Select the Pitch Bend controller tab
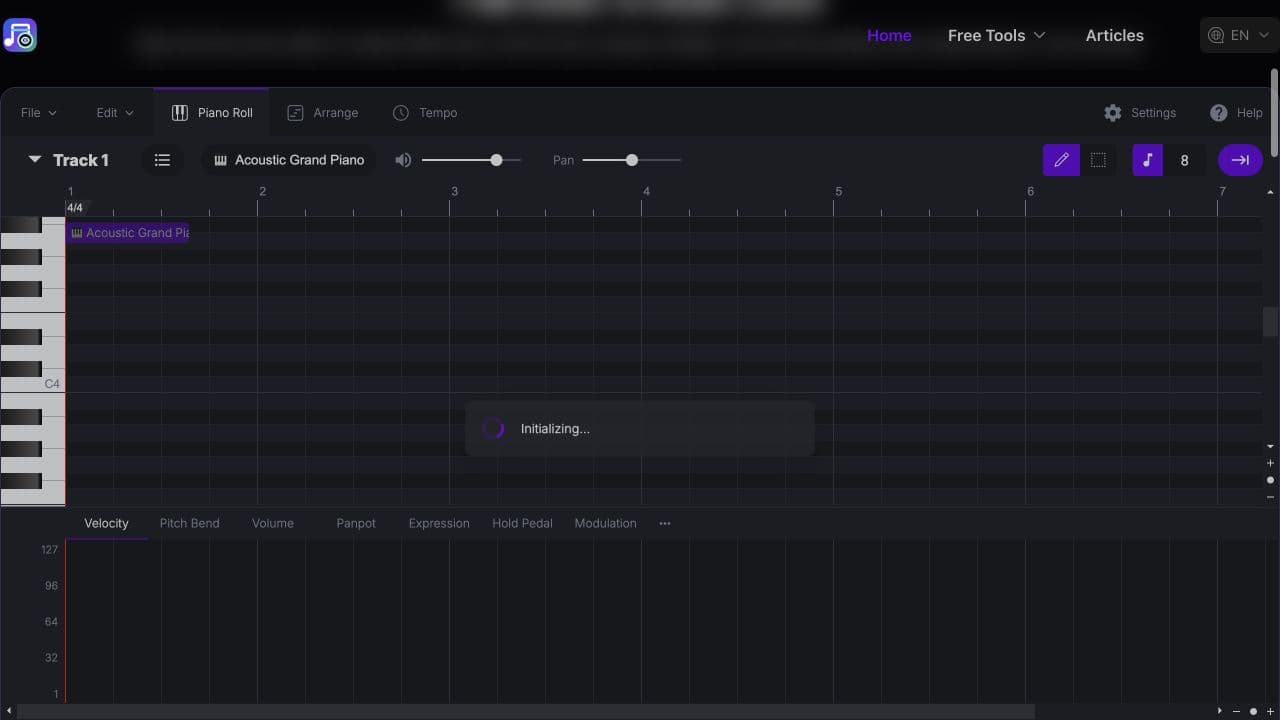 189,523
